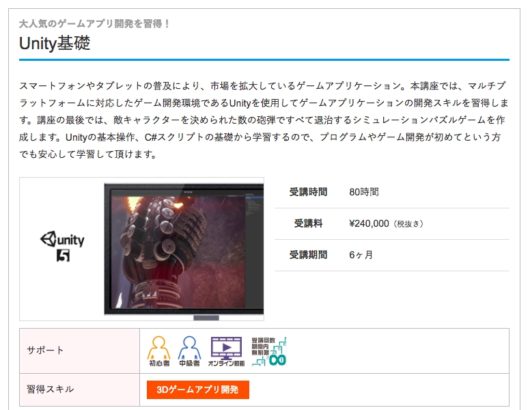Click the Unity 5 logo
The height and width of the screenshot is (410, 530).
point(63,246)
